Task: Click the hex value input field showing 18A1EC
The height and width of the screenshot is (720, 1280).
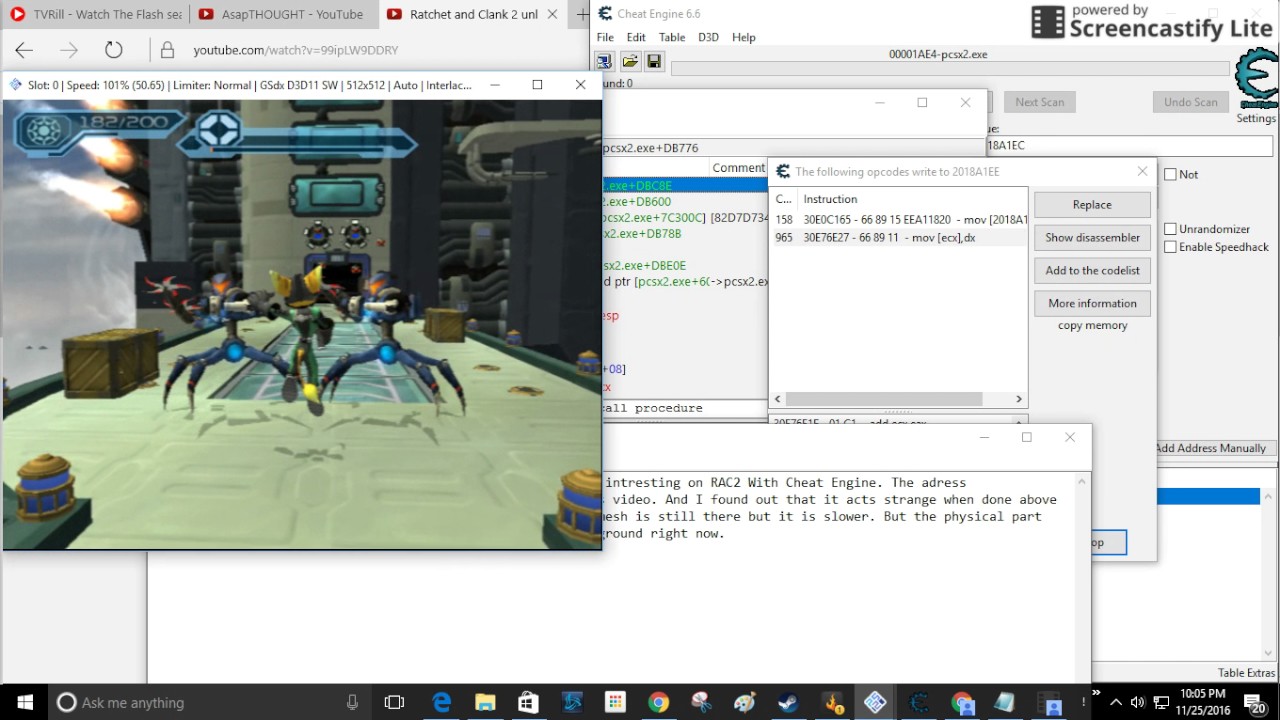Action: point(1130,145)
